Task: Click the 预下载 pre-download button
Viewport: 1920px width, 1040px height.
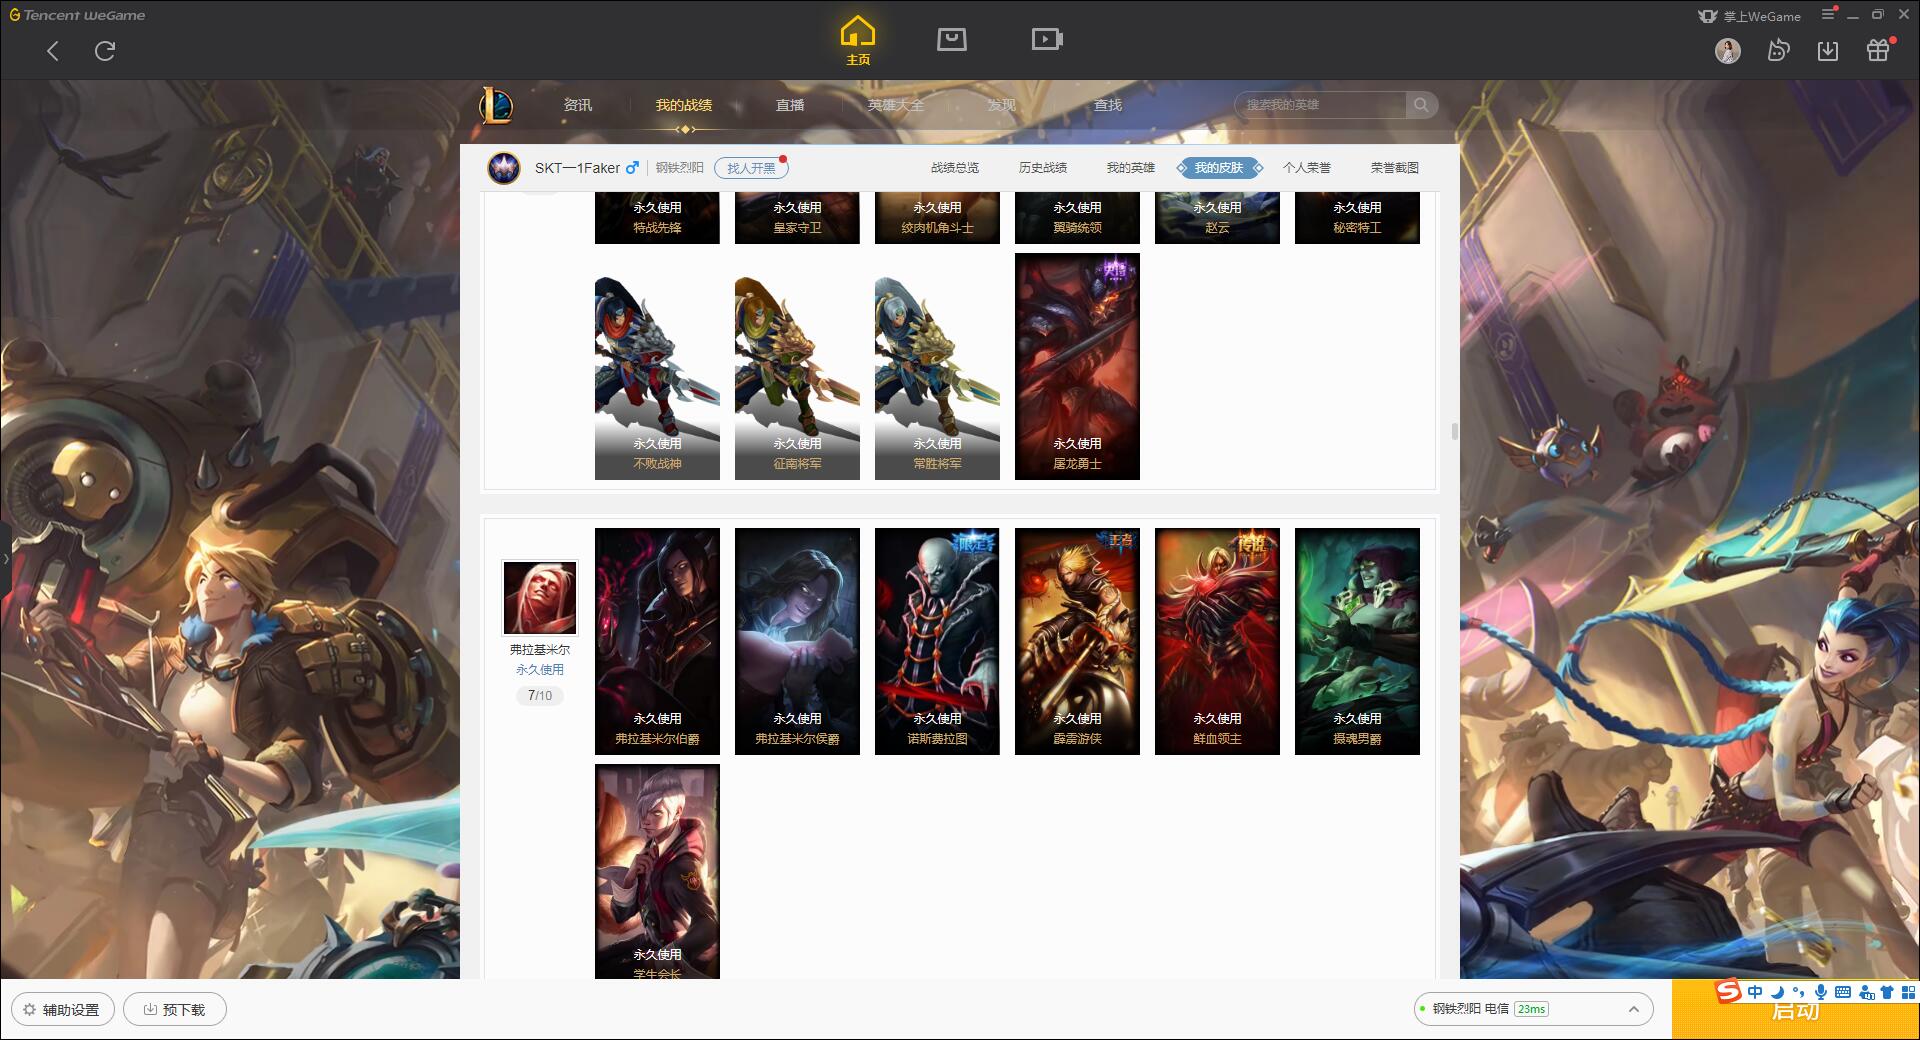Action: (x=175, y=1010)
